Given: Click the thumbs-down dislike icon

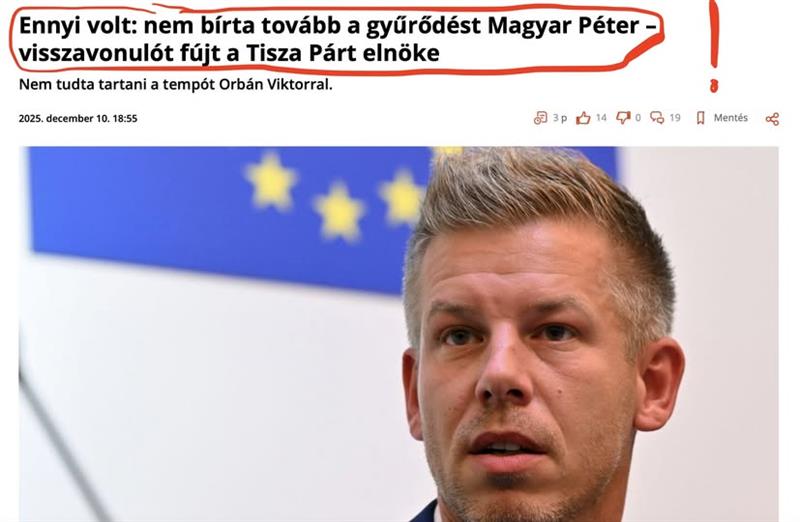Looking at the screenshot, I should pyautogui.click(x=623, y=118).
